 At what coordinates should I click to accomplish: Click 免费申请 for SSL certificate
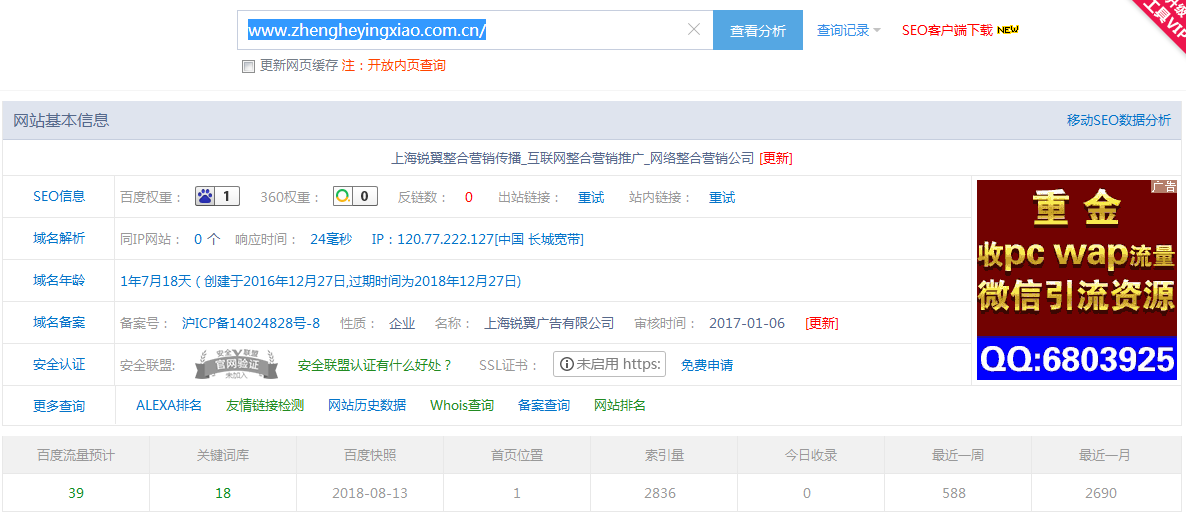pyautogui.click(x=707, y=365)
